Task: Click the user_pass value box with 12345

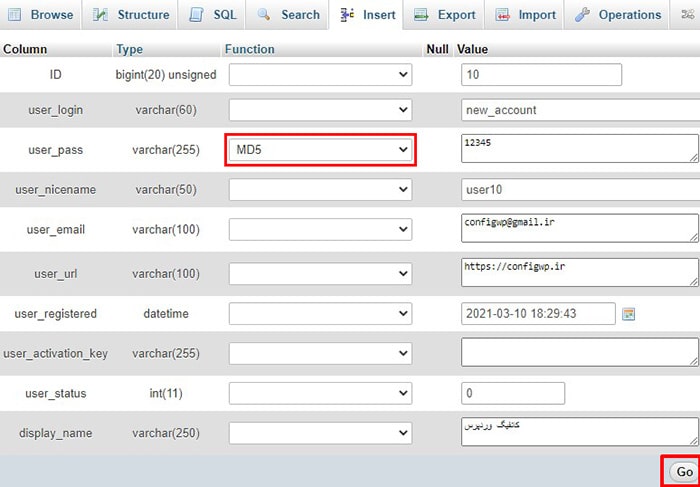Action: 579,149
